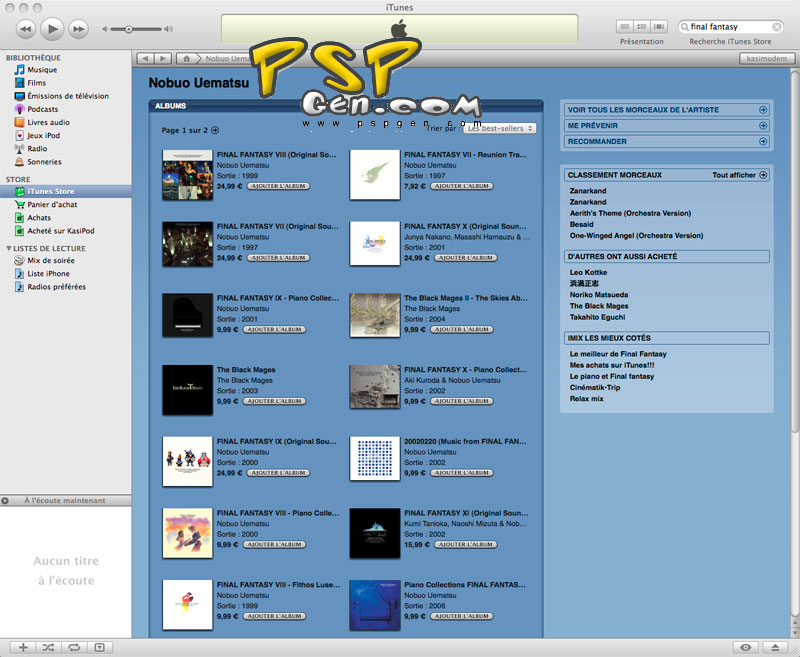Select Aerith's Theme (Orchestra Version) track
Image resolution: width=800 pixels, height=657 pixels.
pos(630,213)
